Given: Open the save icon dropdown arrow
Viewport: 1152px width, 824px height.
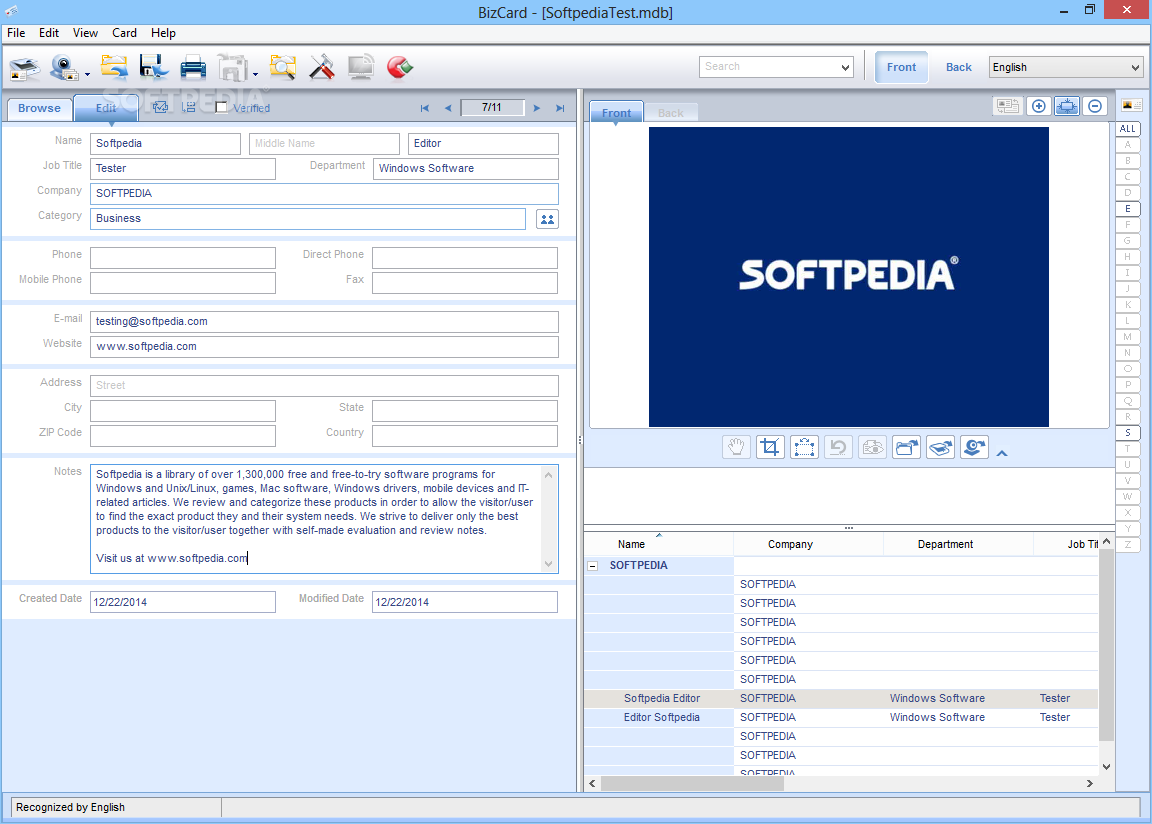Looking at the screenshot, I should point(255,74).
